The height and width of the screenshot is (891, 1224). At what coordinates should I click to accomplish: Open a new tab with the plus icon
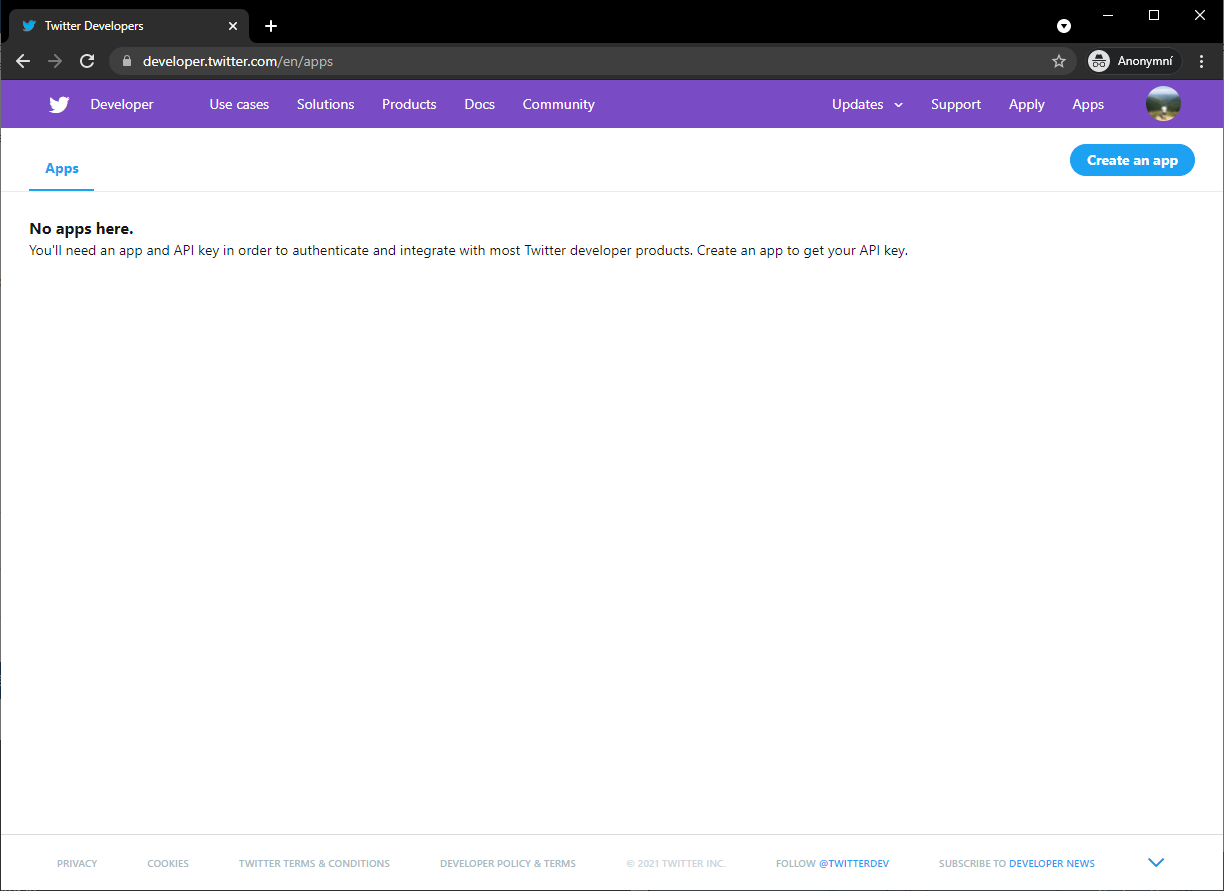(x=271, y=26)
